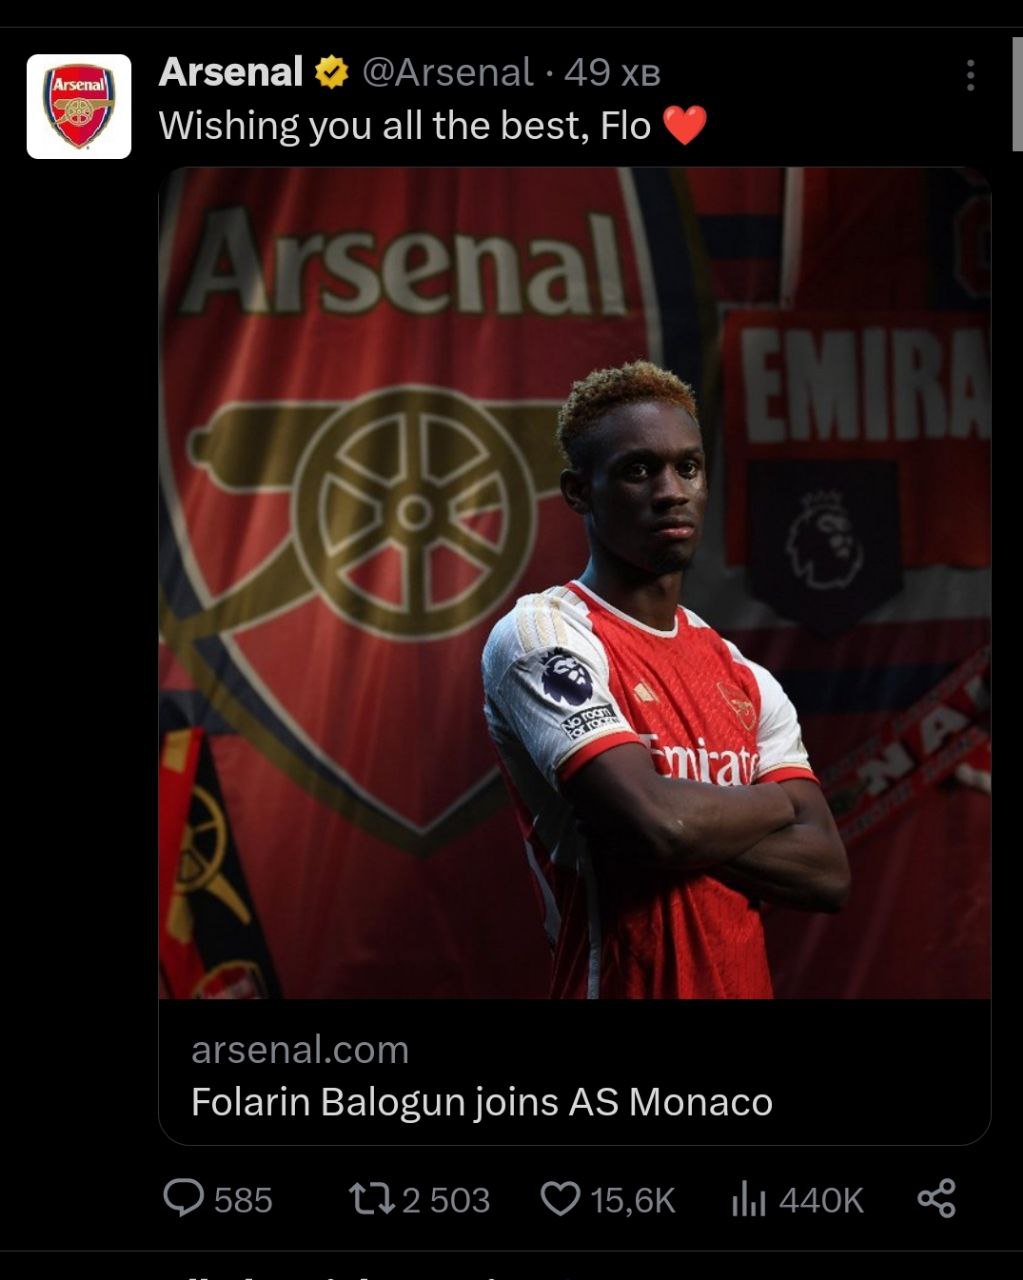Click the Arsenal display name

coord(231,73)
